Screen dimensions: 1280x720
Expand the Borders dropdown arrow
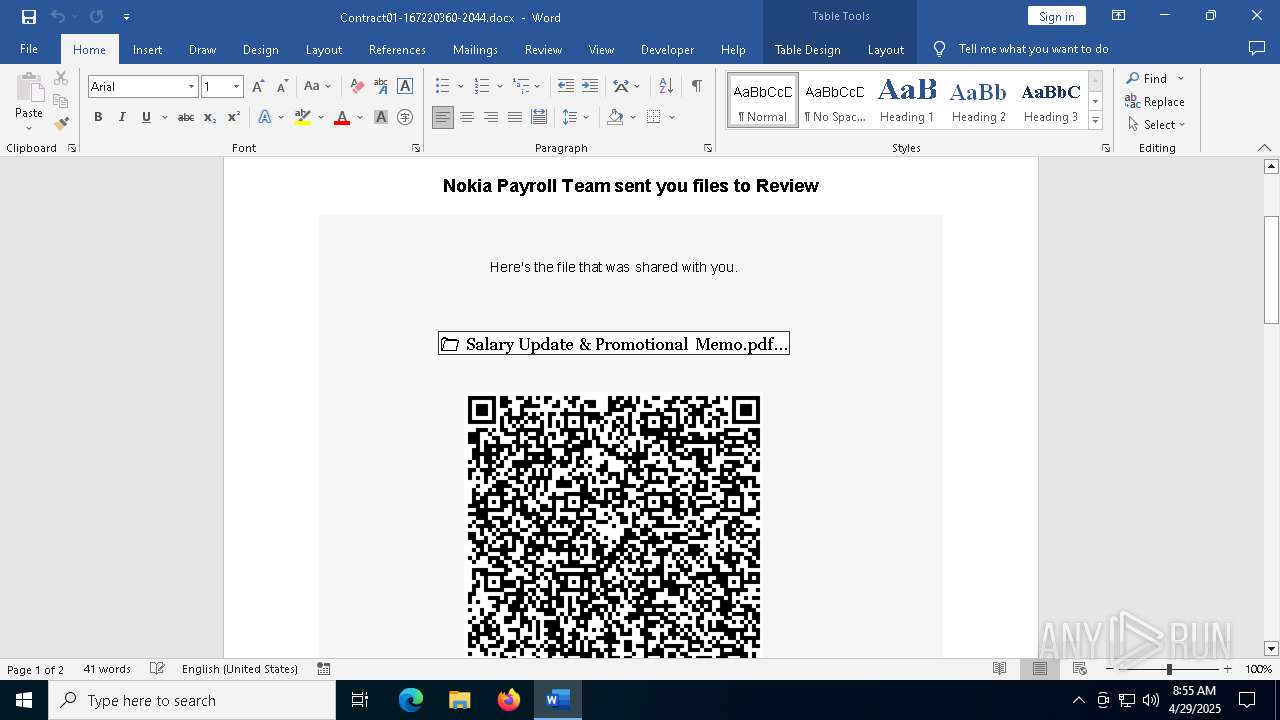pyautogui.click(x=672, y=118)
